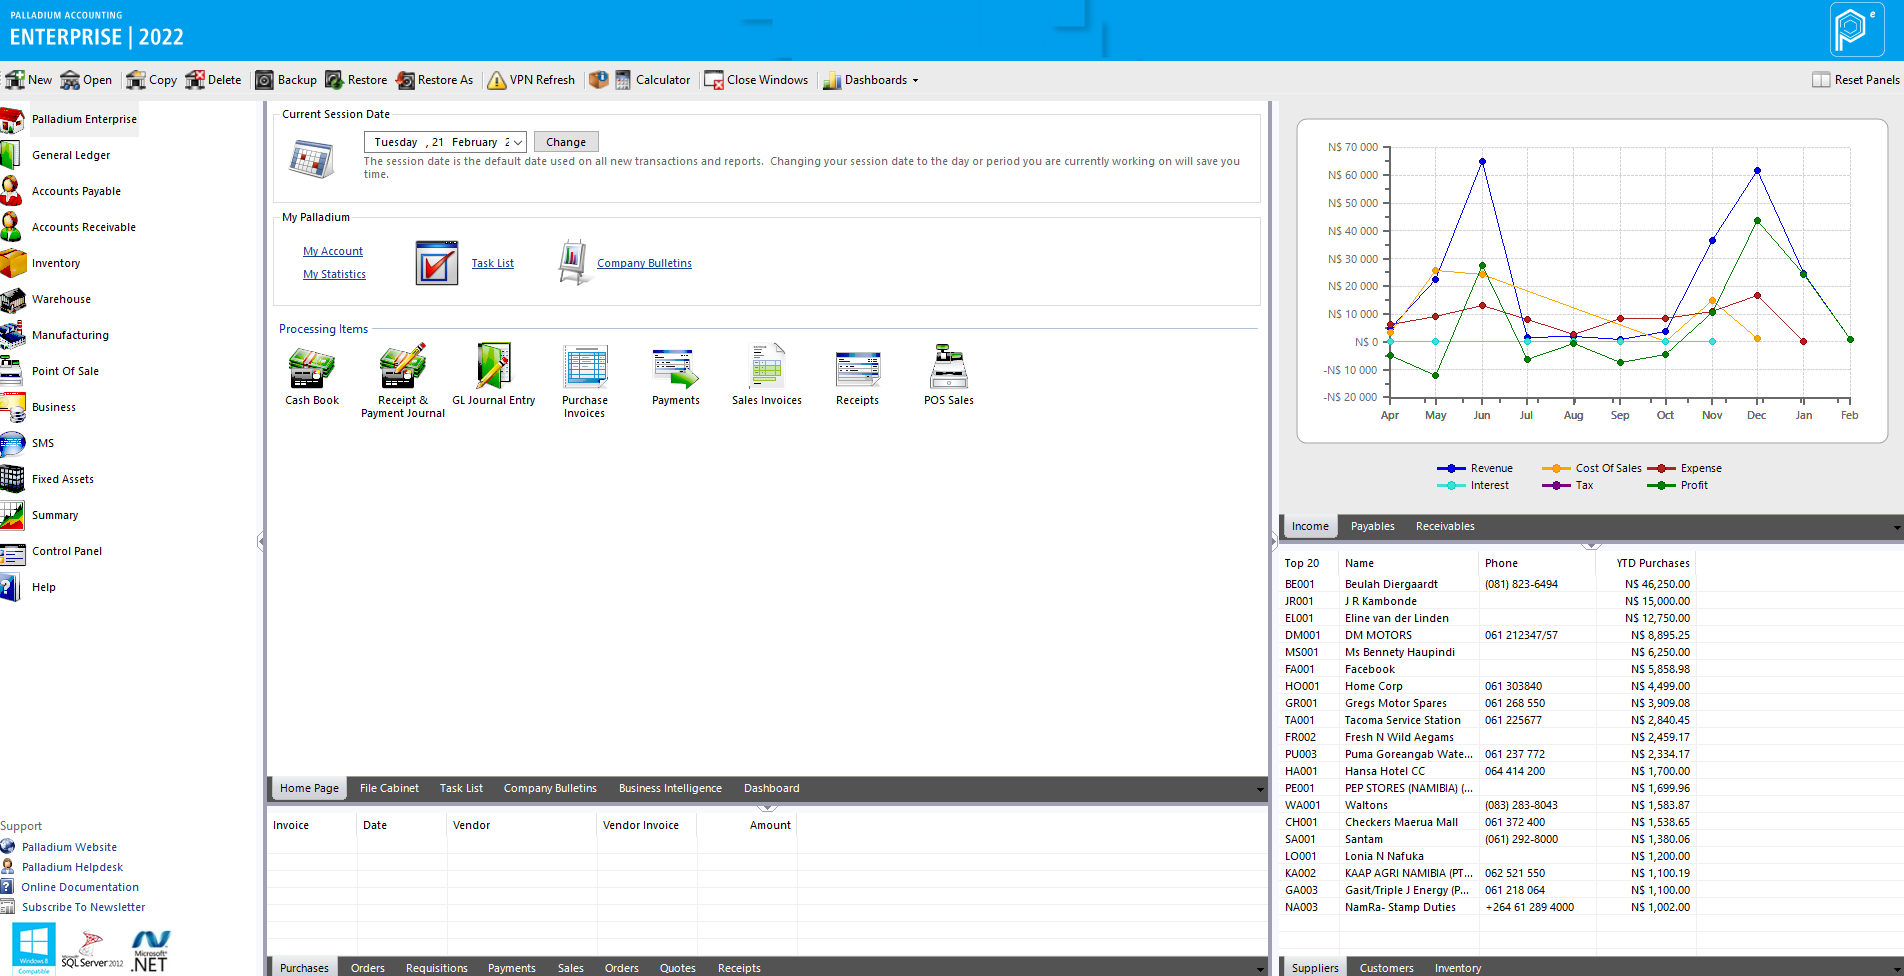Open the Task List link
This screenshot has width=1904, height=976.
pyautogui.click(x=493, y=263)
